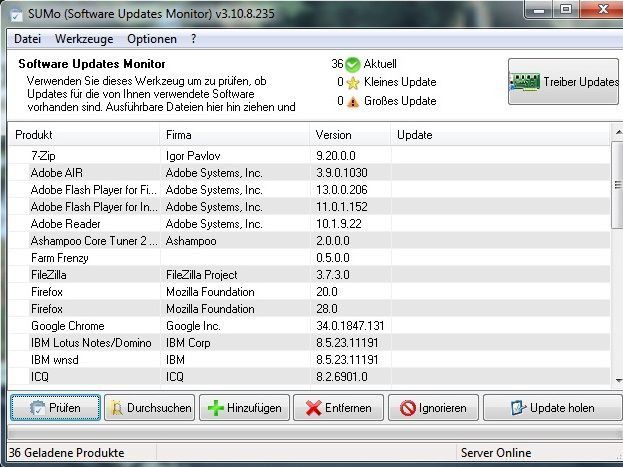Click version 13.0.0.206 cell

(342, 190)
